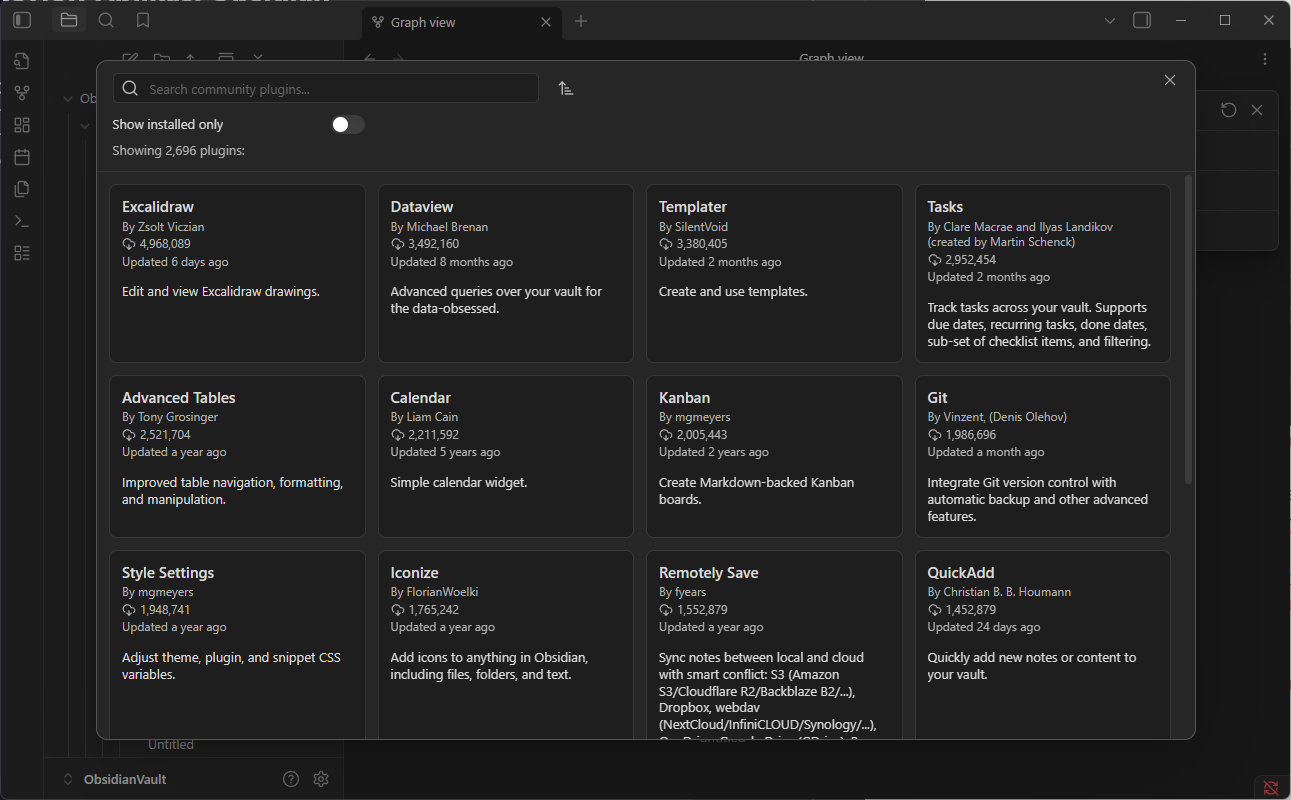Click the sort plugins icon
Viewport: 1291px width, 800px height.
(x=566, y=89)
